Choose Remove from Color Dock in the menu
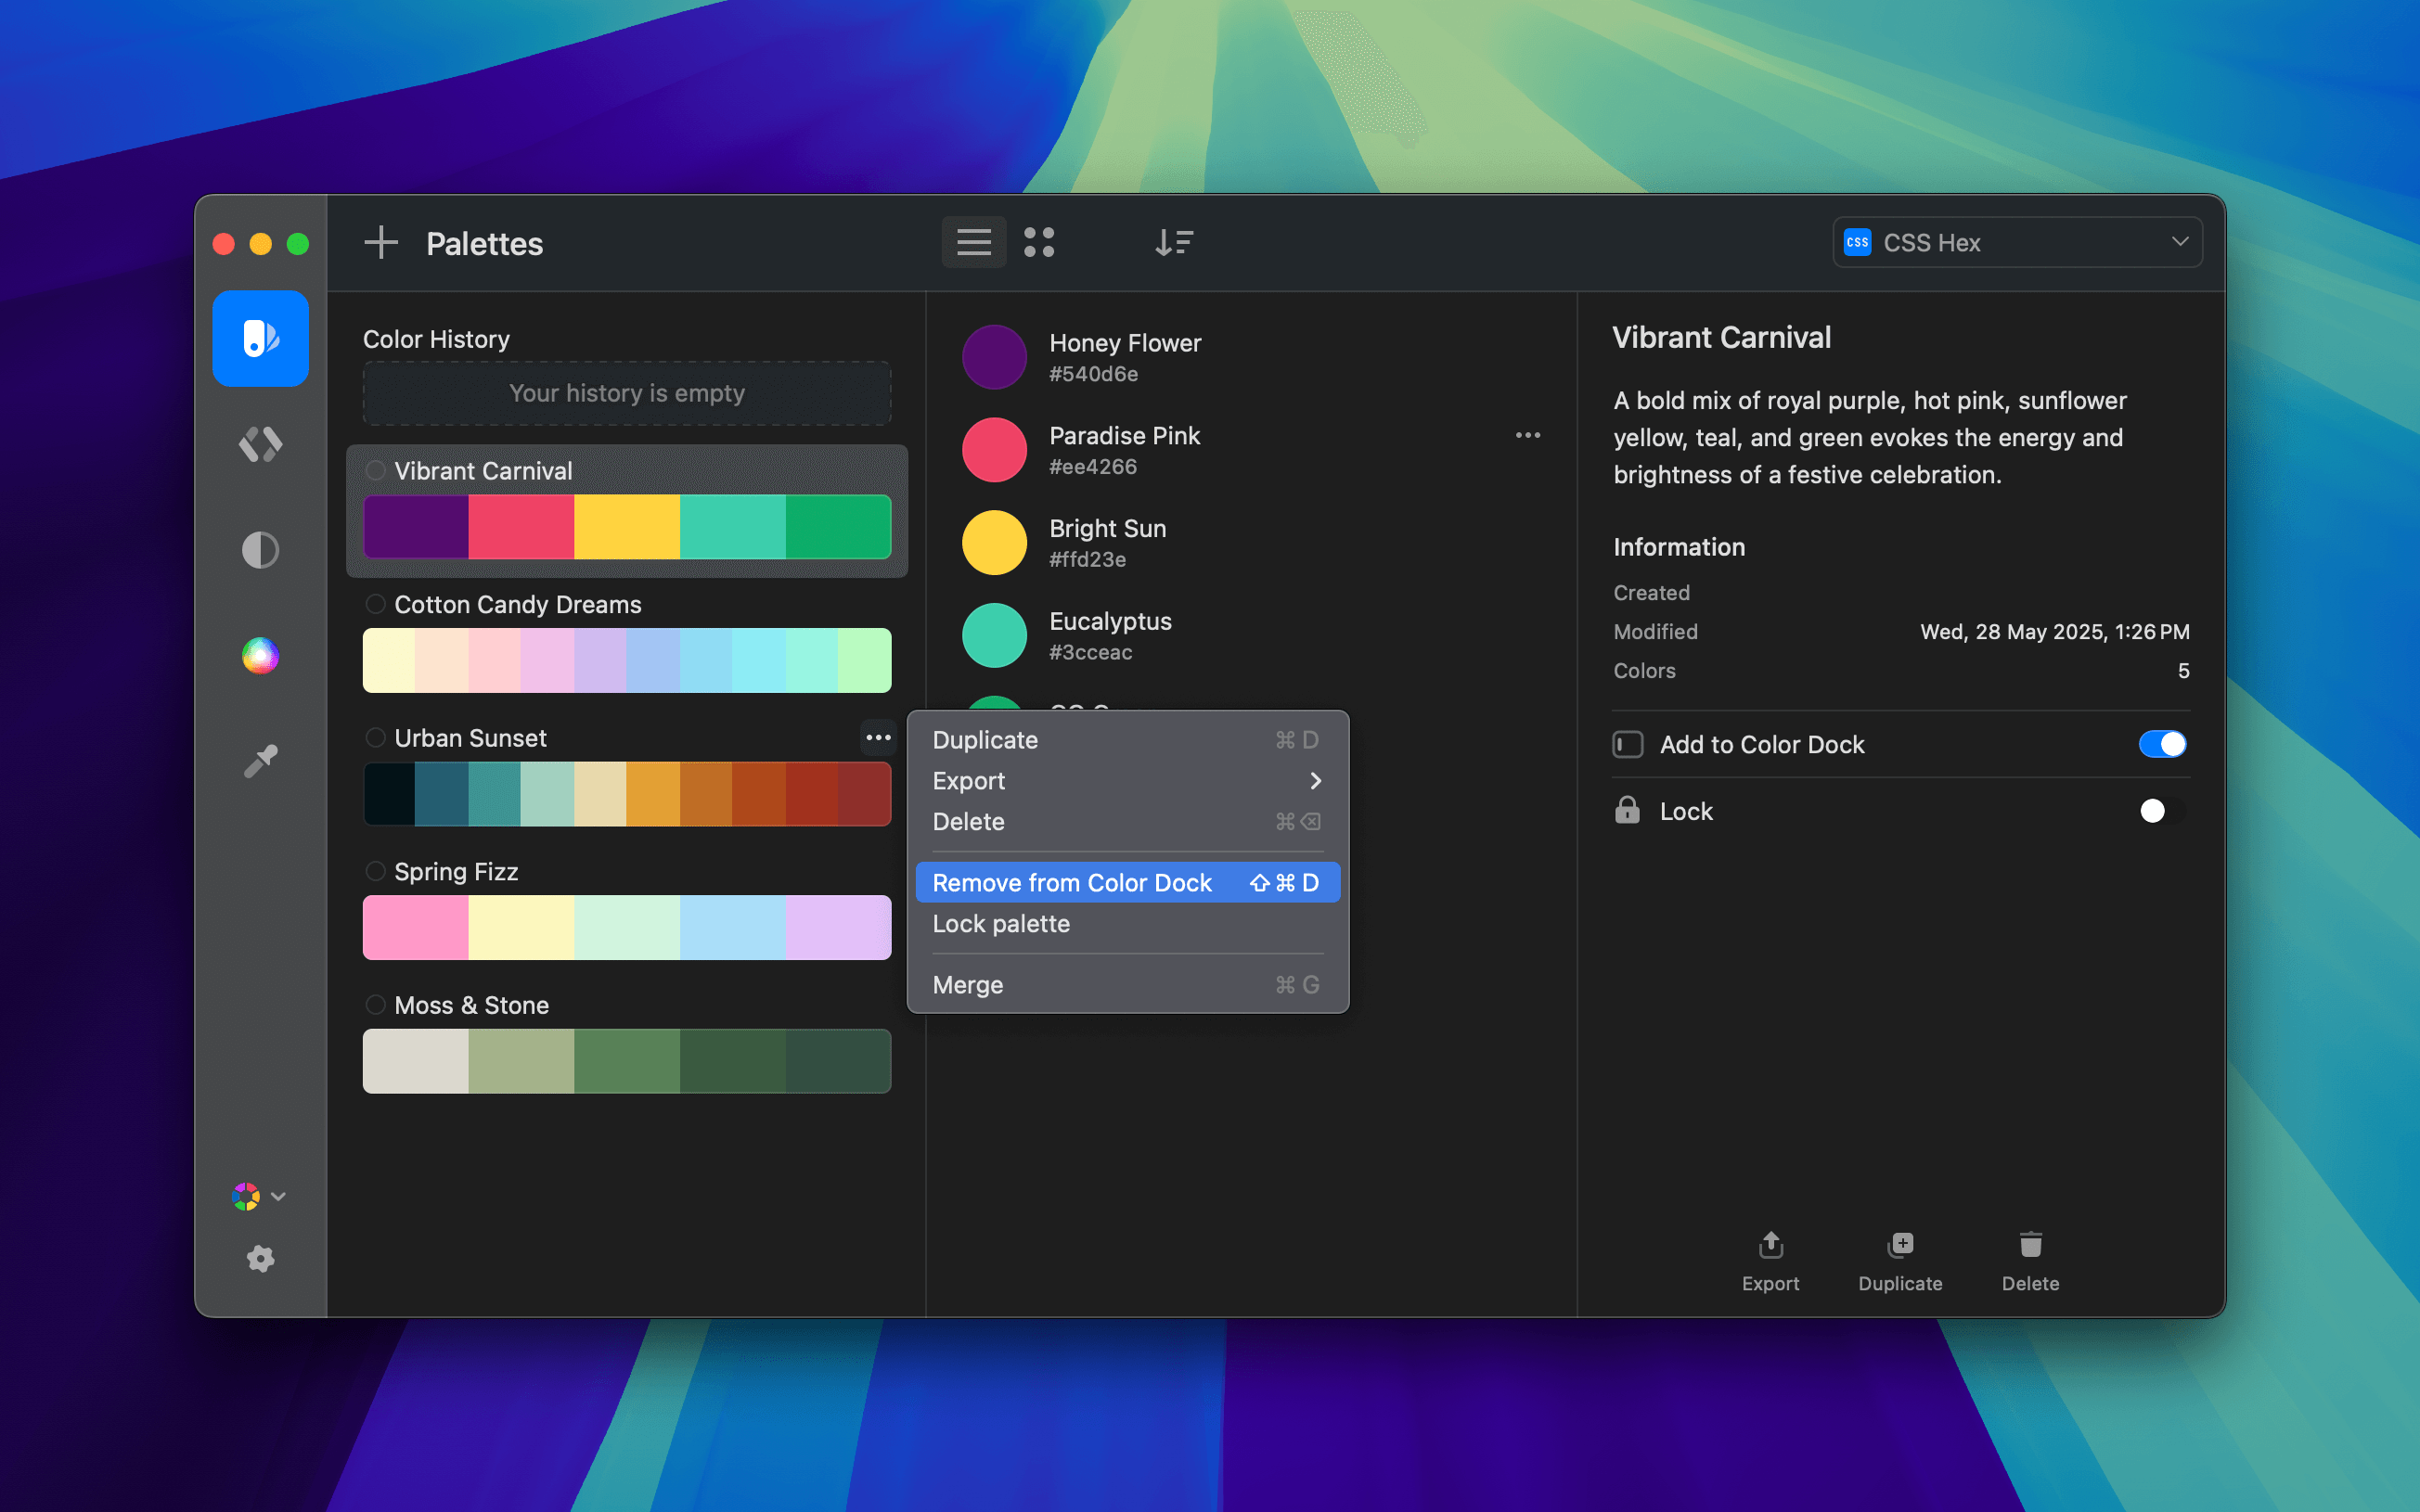The image size is (2420, 1512). coord(1071,882)
